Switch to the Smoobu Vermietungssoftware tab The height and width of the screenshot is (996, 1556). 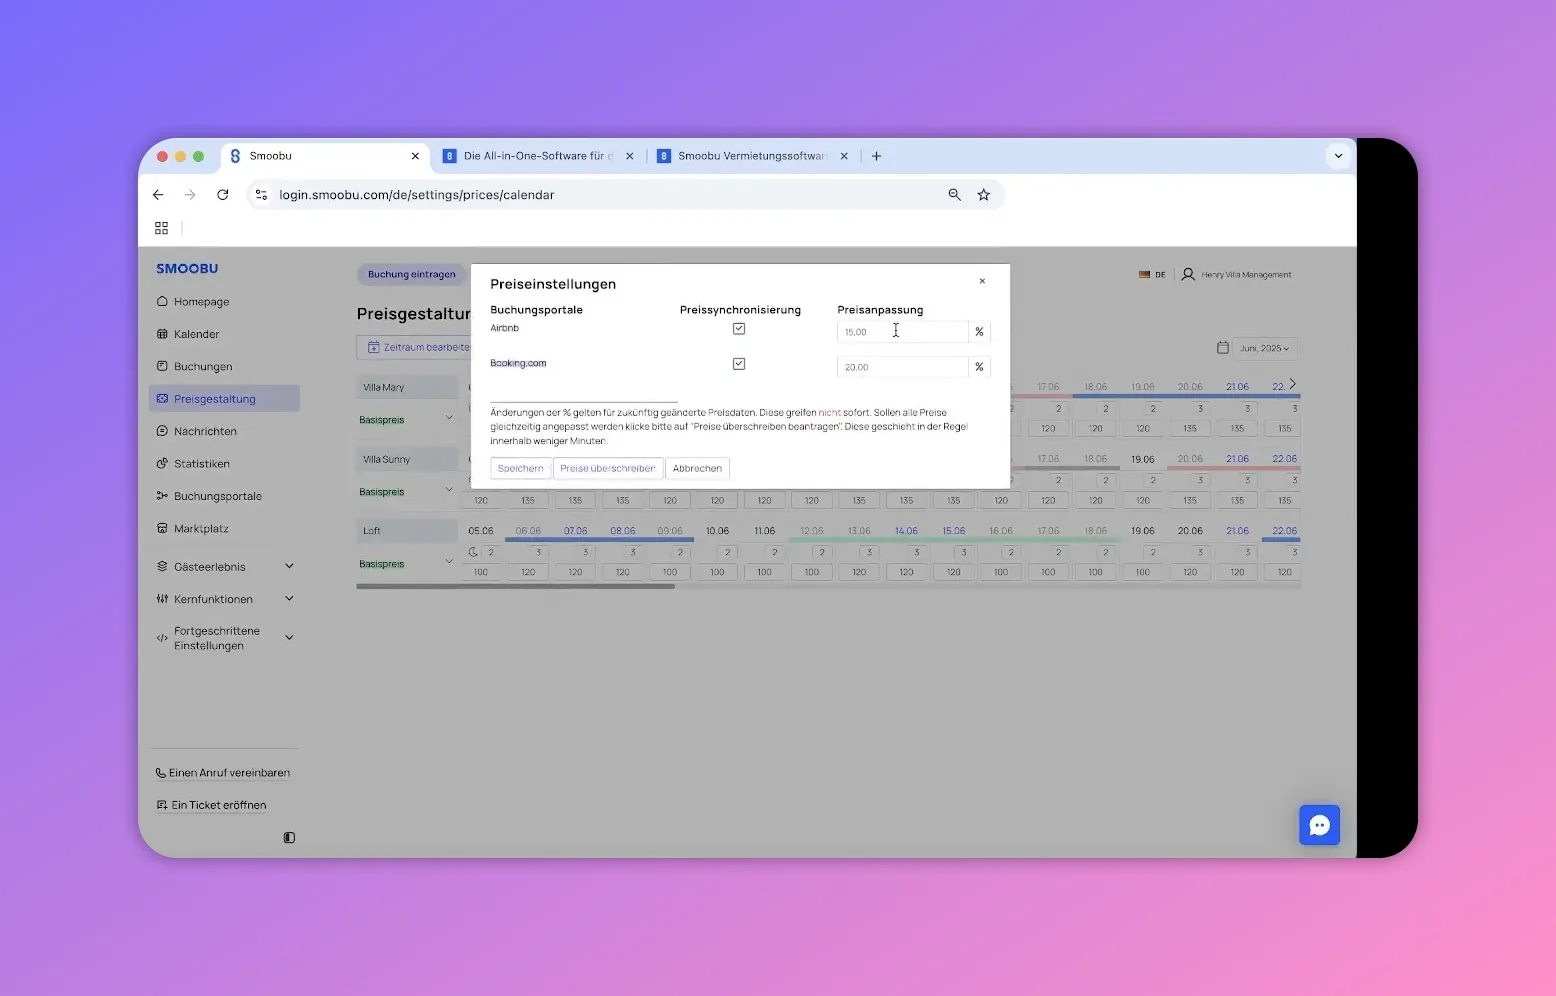click(751, 156)
